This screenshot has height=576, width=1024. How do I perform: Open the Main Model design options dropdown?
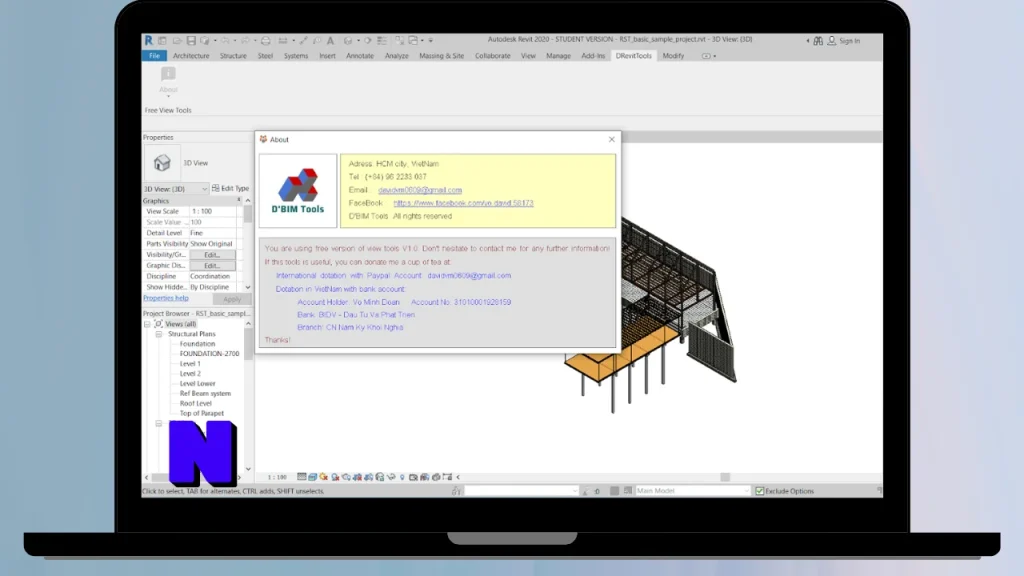(x=692, y=490)
